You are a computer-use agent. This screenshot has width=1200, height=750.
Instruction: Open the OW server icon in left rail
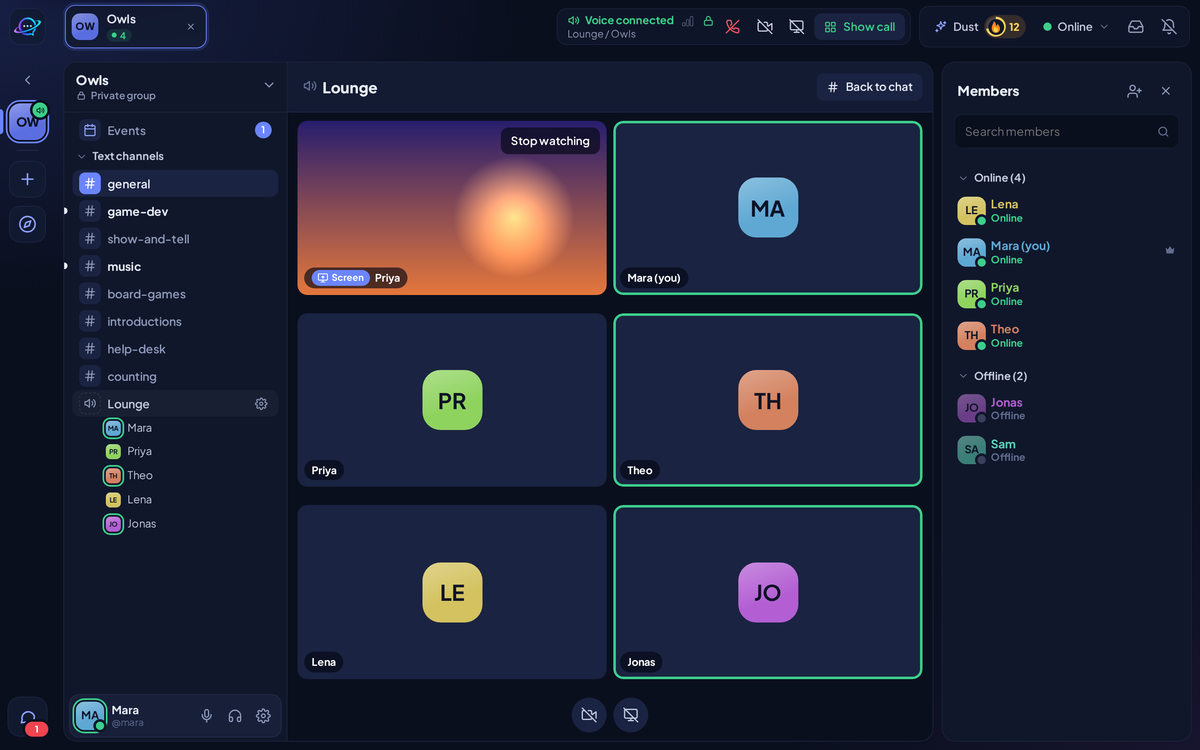tap(28, 122)
